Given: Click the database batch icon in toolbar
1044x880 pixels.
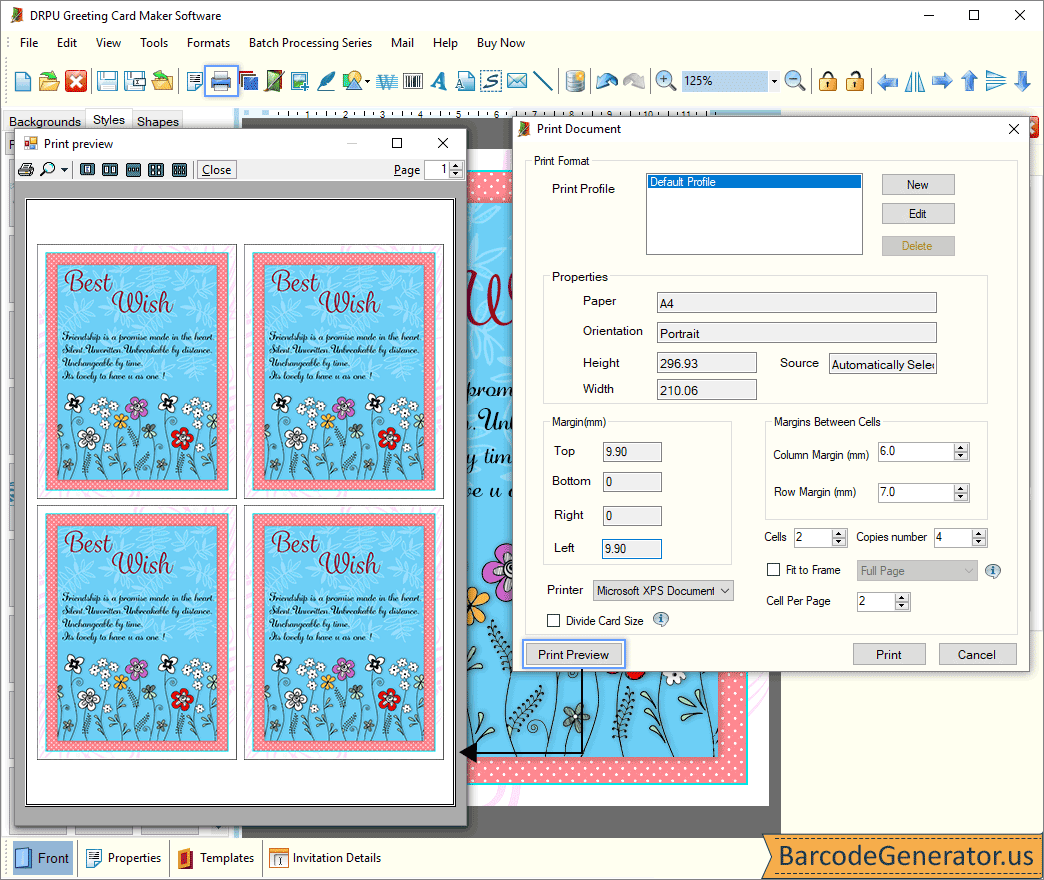Looking at the screenshot, I should point(575,81).
